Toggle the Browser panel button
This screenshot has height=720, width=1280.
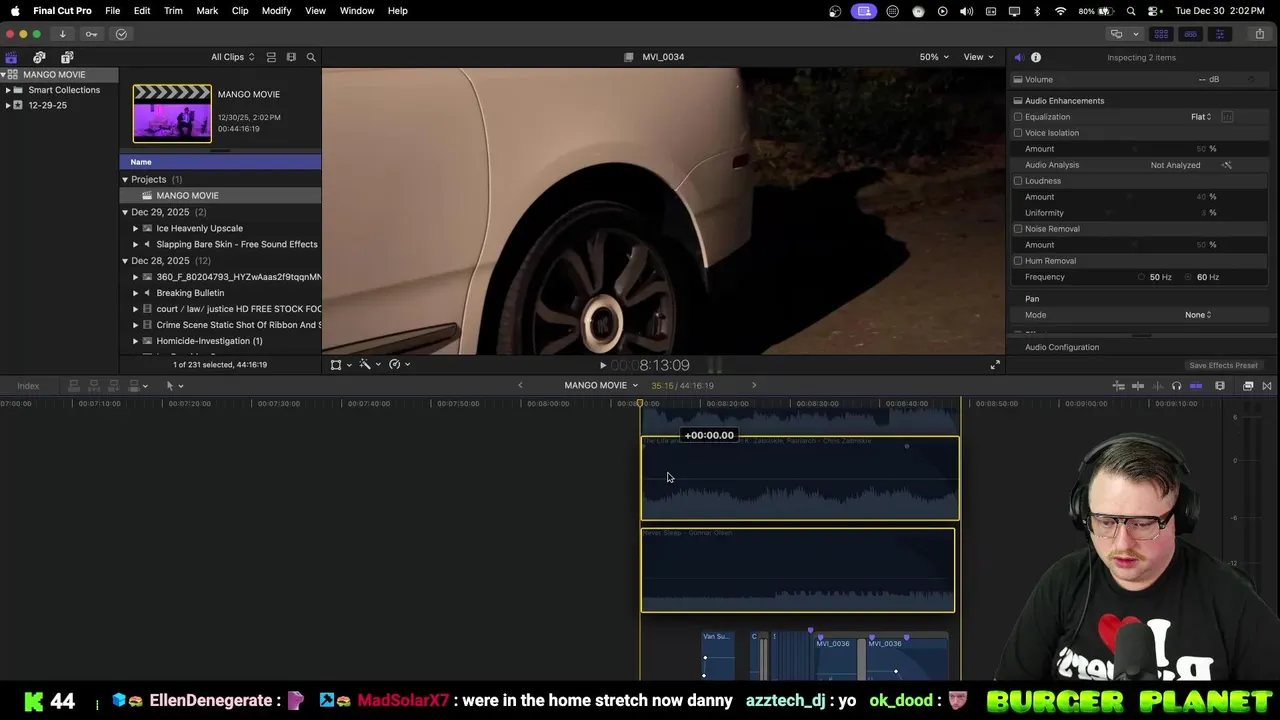(1161, 34)
